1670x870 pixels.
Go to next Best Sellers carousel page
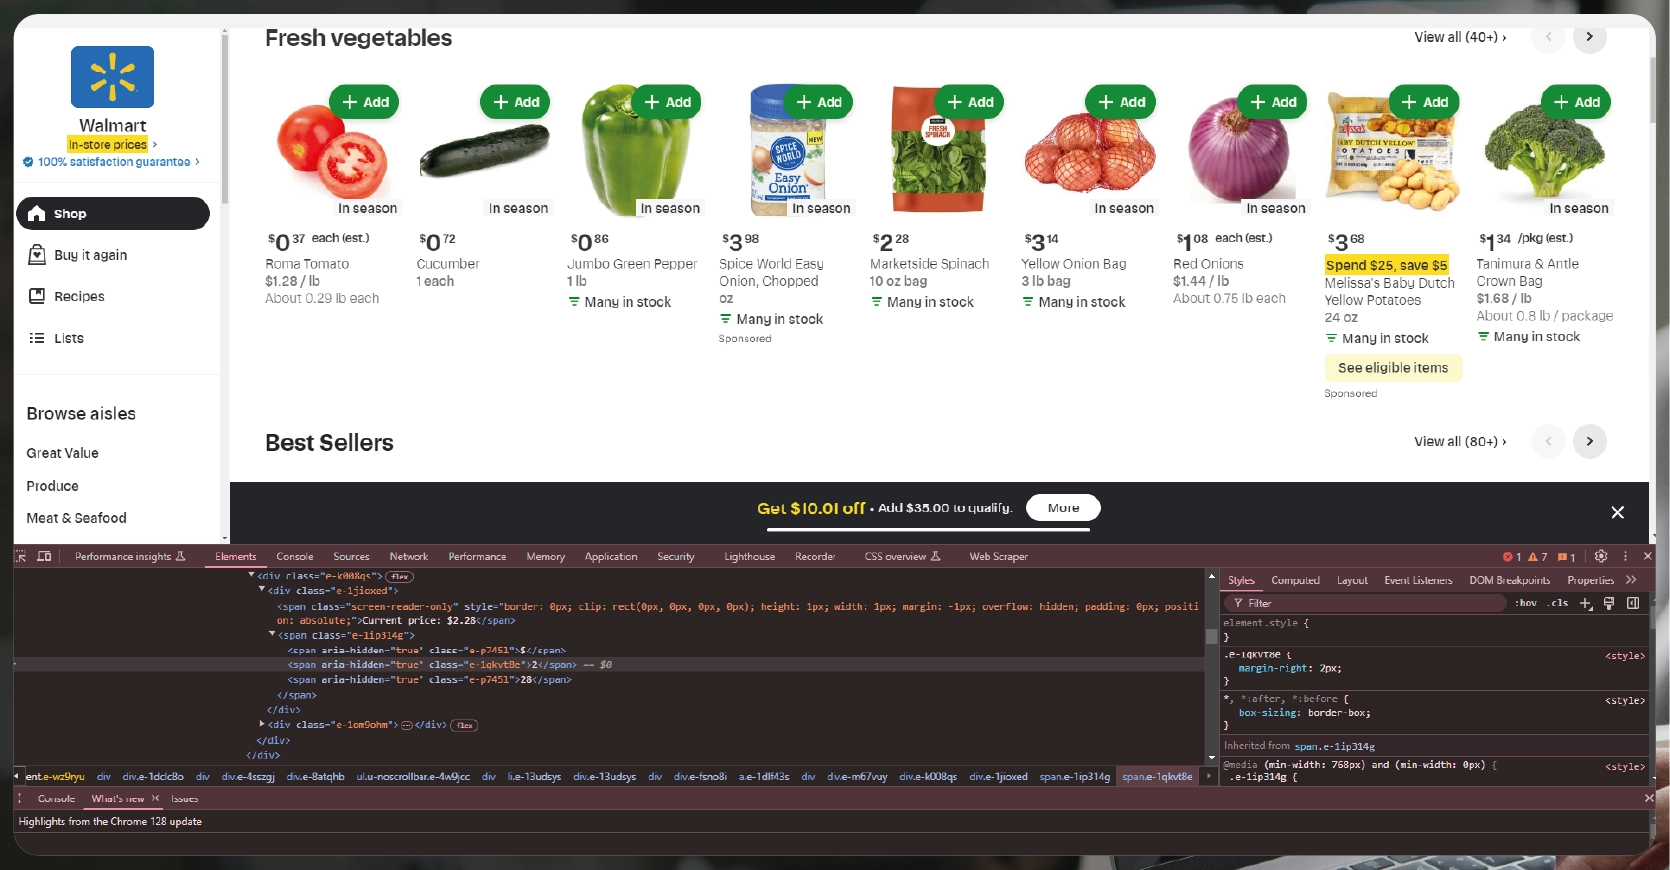pos(1590,441)
